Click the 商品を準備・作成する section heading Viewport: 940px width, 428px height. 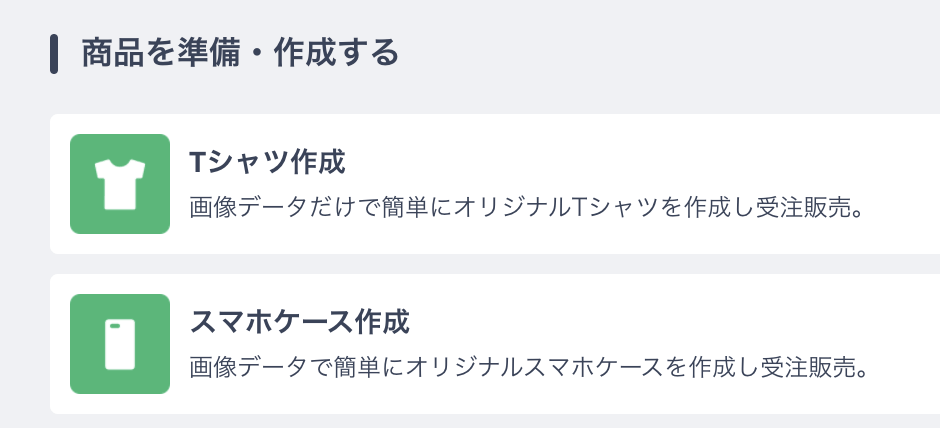(x=240, y=53)
